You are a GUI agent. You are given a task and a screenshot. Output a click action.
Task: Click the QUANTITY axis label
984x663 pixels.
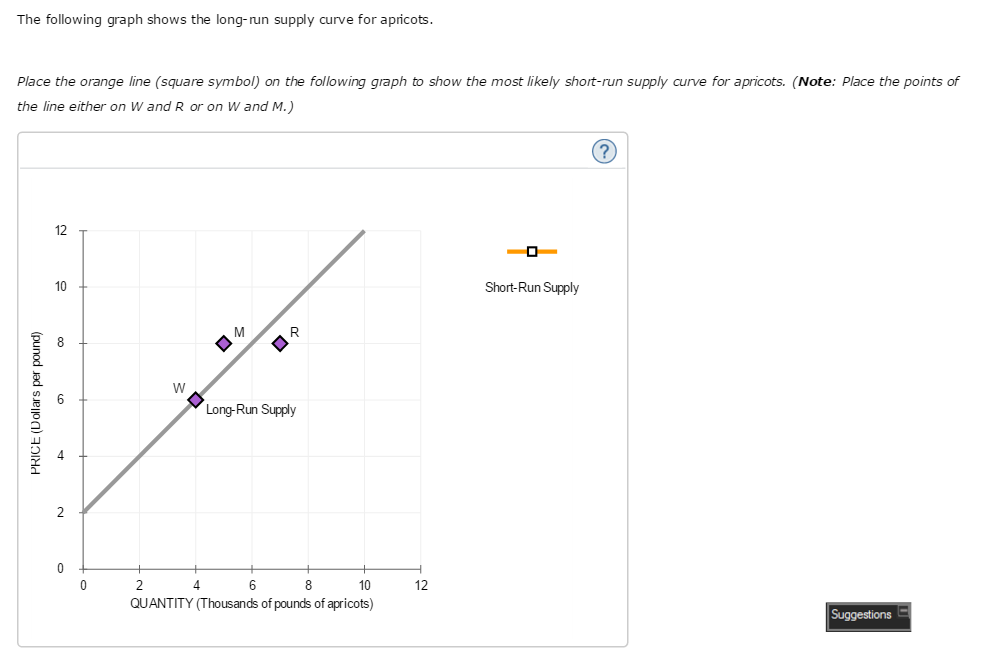[251, 603]
